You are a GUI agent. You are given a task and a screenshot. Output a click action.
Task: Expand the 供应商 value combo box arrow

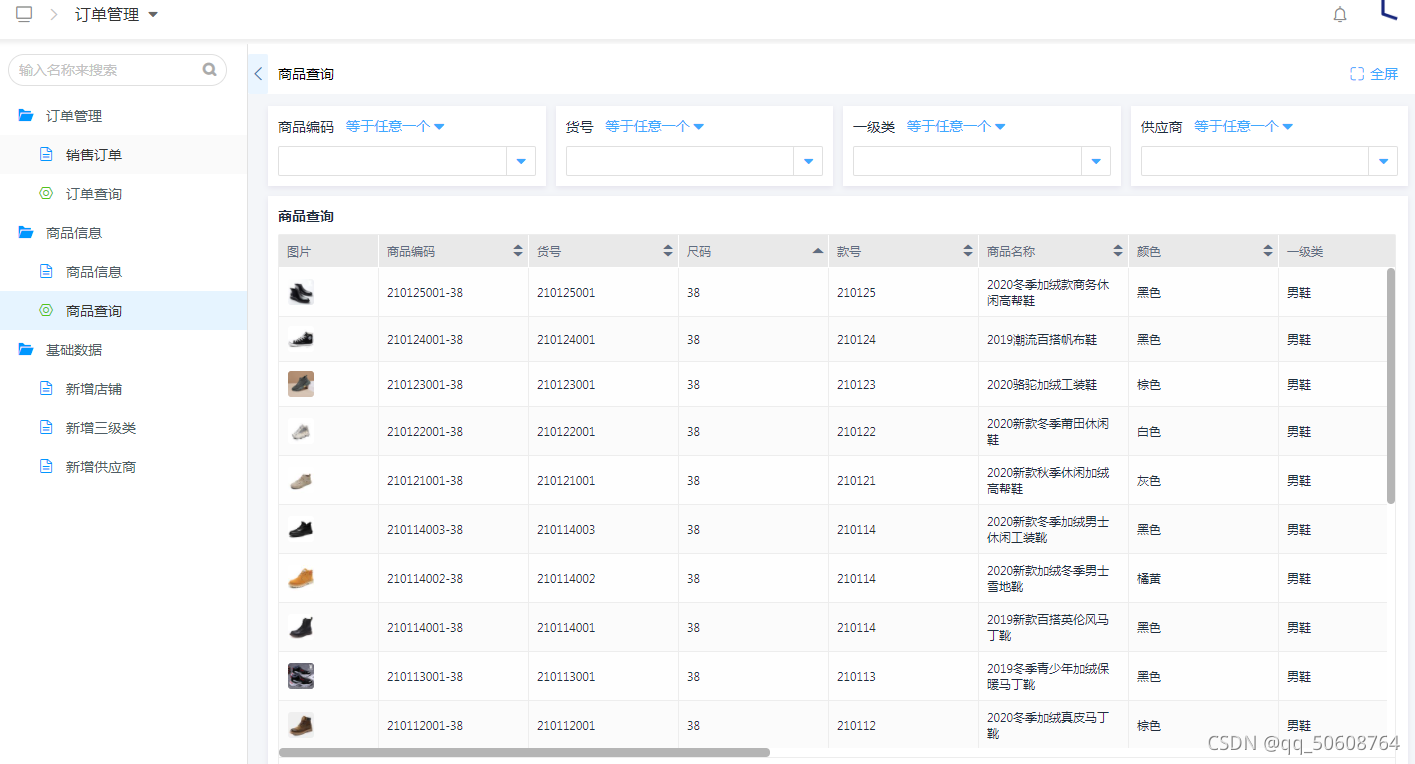(x=1383, y=161)
